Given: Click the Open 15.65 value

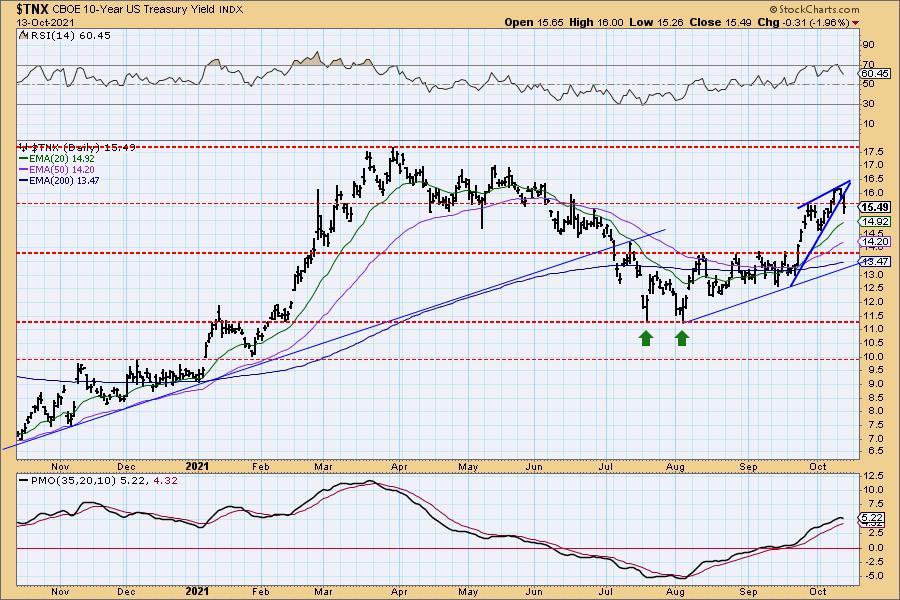Looking at the screenshot, I should [535, 22].
